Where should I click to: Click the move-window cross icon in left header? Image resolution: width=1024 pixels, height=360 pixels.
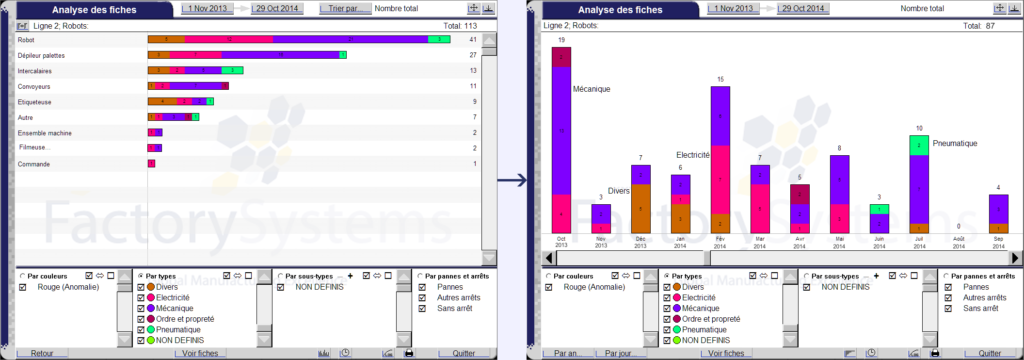pyautogui.click(x=473, y=8)
